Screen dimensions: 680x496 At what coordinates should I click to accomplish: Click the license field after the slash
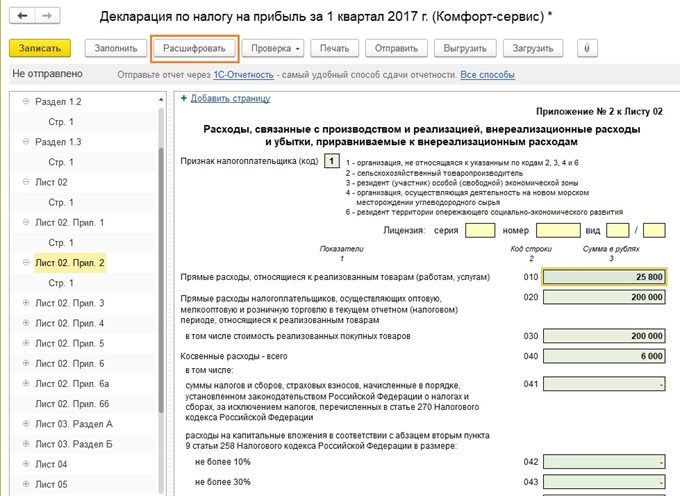click(654, 230)
